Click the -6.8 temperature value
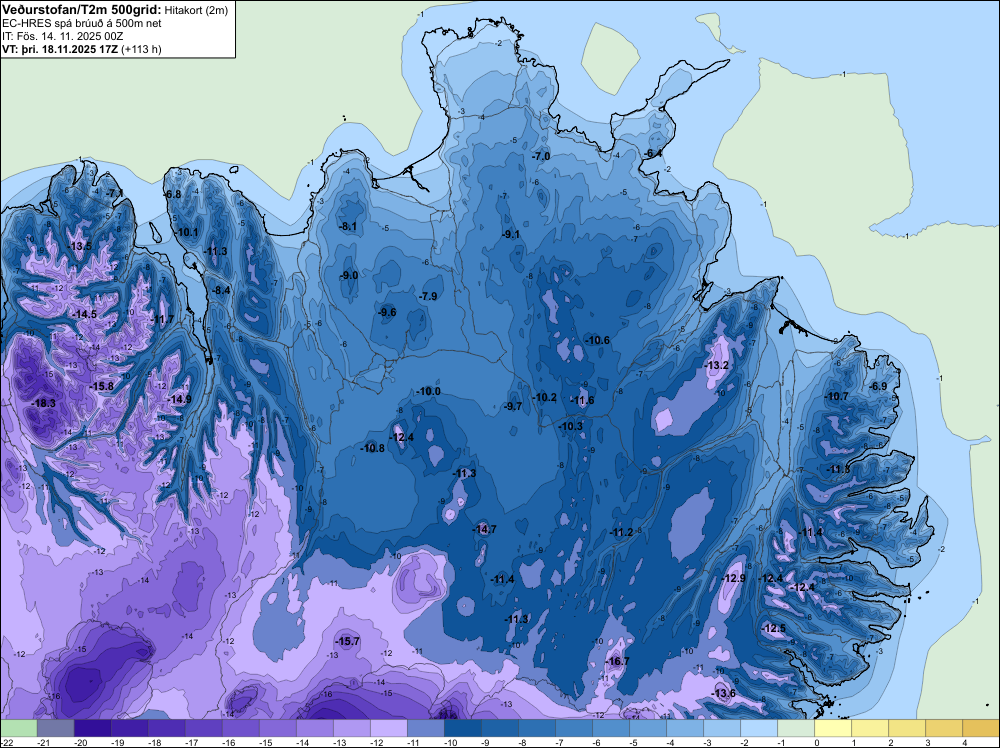Screen dimensions: 1000x748 (x=172, y=194)
